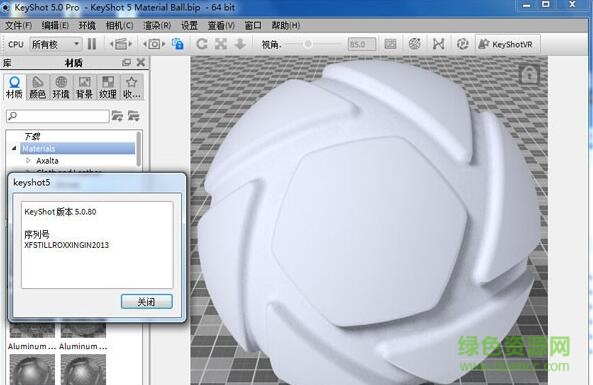Click the 视角 value field showing 85.0
The image size is (593, 385).
(362, 44)
